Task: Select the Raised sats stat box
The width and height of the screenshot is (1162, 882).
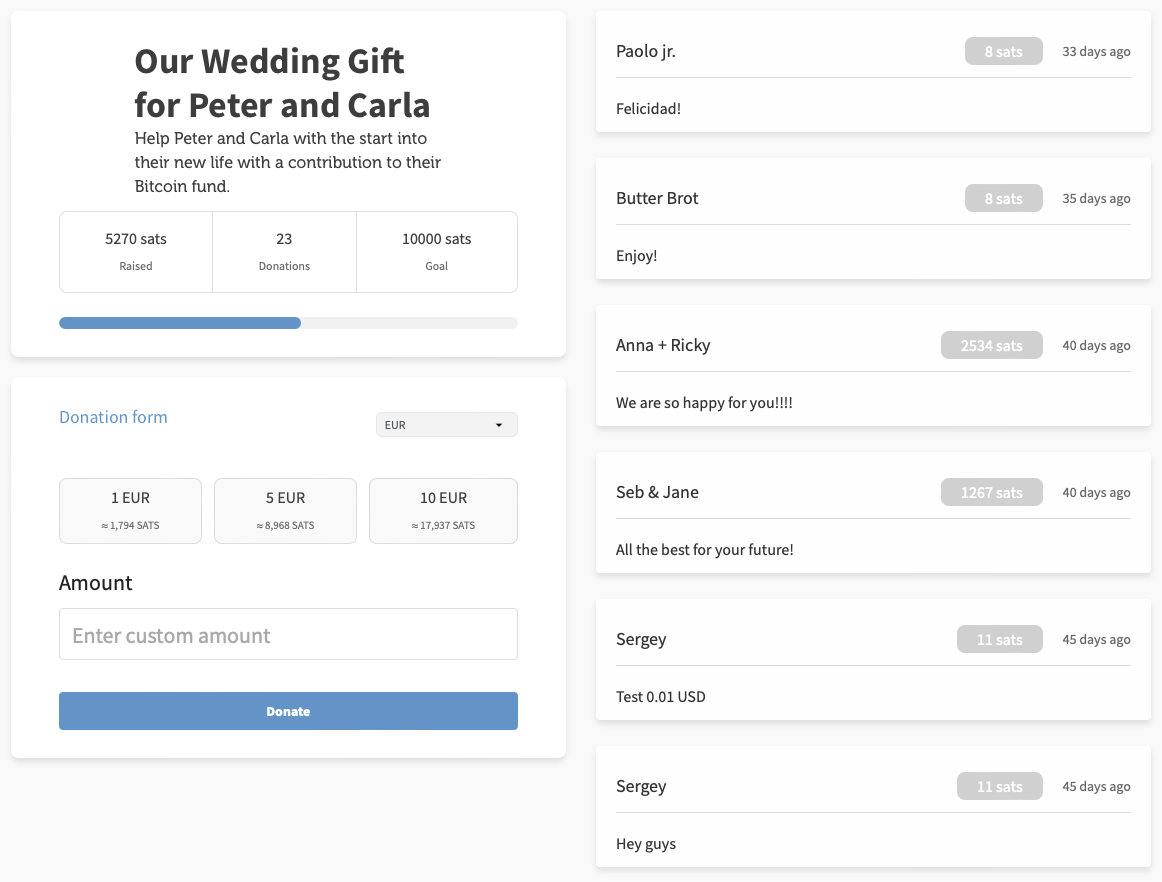Action: coord(135,251)
